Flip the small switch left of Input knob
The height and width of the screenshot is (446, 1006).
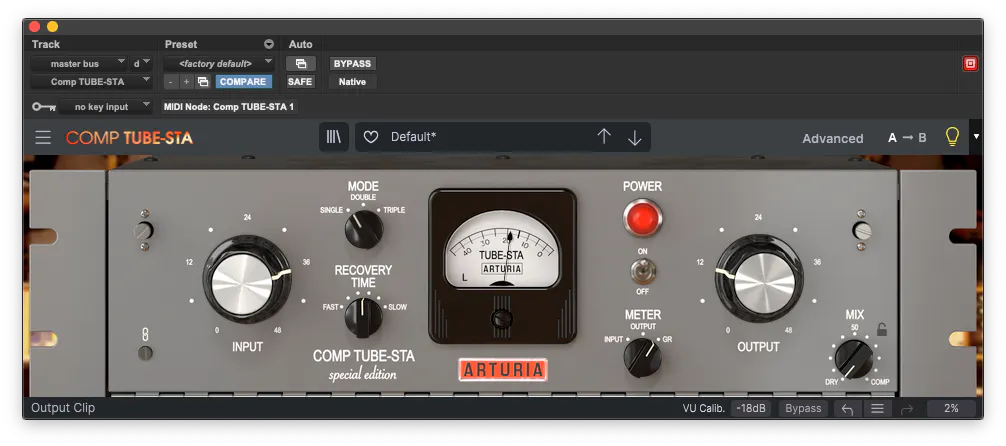pos(143,230)
